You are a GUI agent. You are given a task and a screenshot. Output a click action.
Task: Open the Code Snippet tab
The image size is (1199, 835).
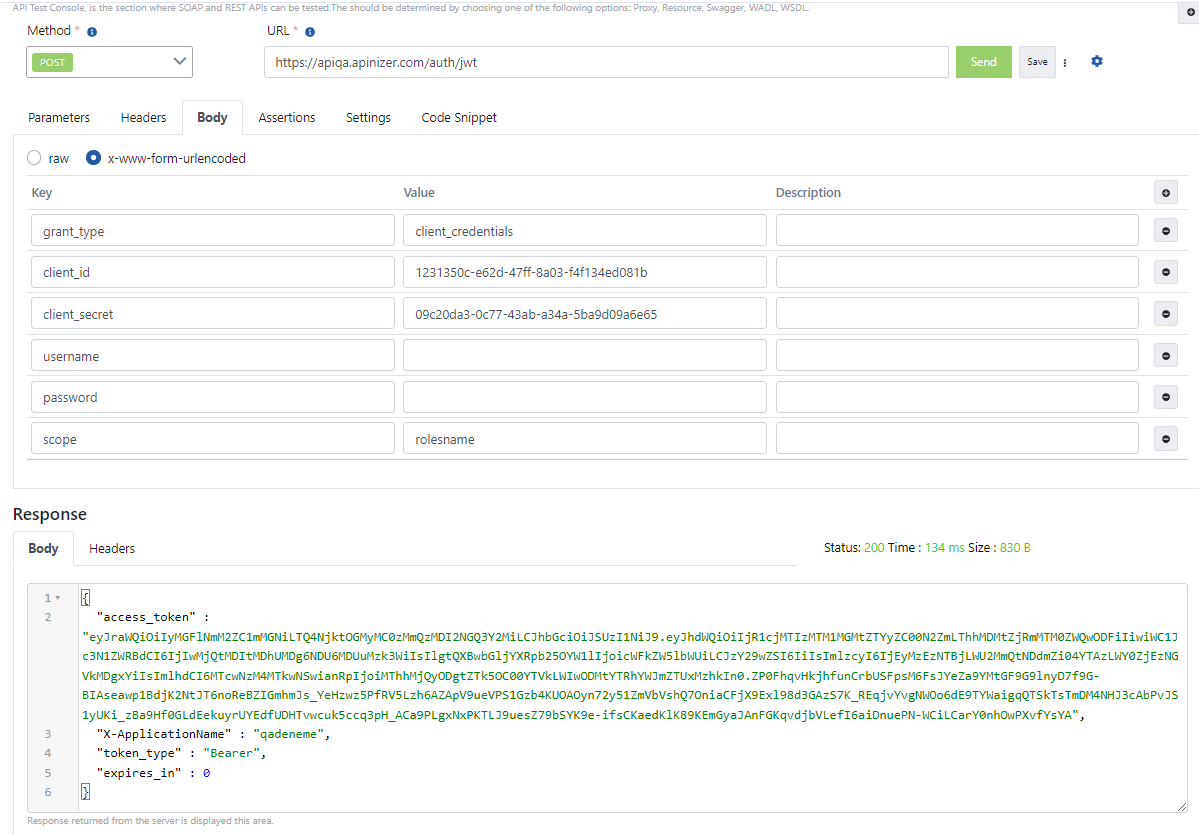coord(458,118)
